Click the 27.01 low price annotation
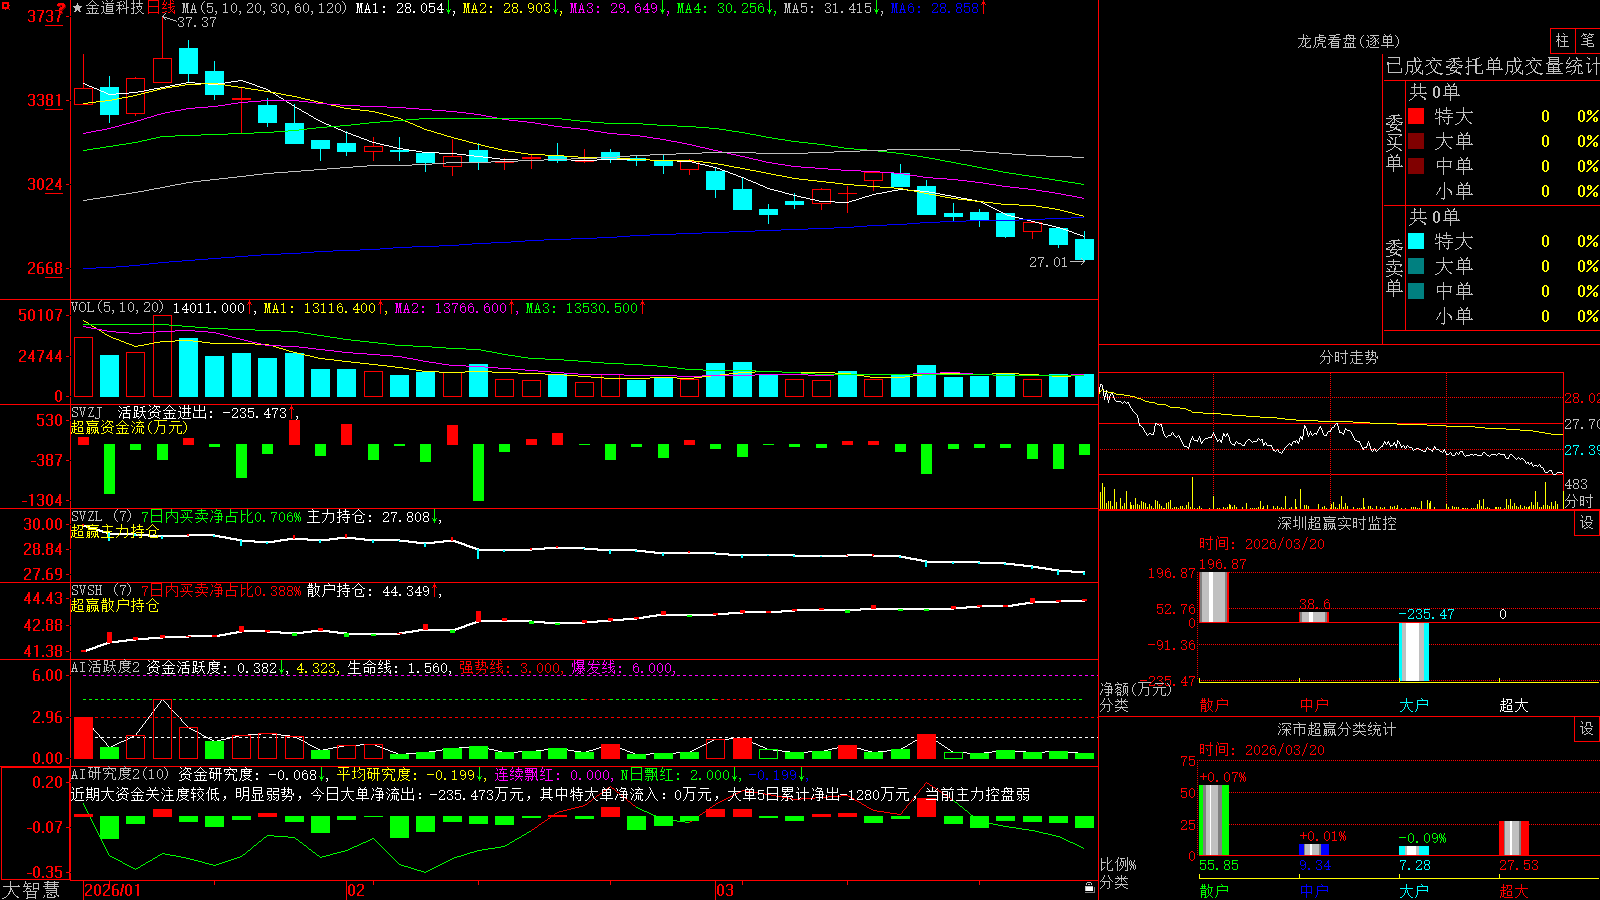 [1048, 262]
